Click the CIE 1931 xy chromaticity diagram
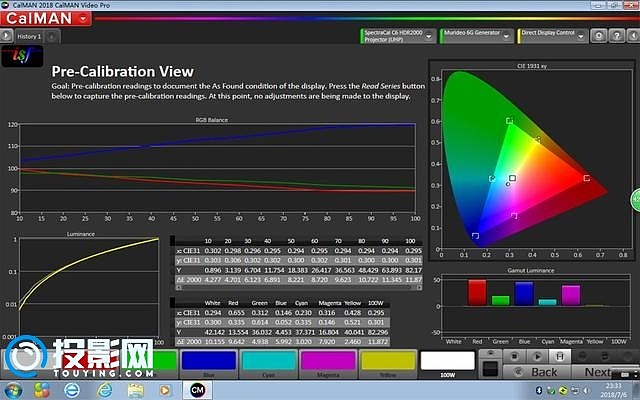 click(x=536, y=160)
